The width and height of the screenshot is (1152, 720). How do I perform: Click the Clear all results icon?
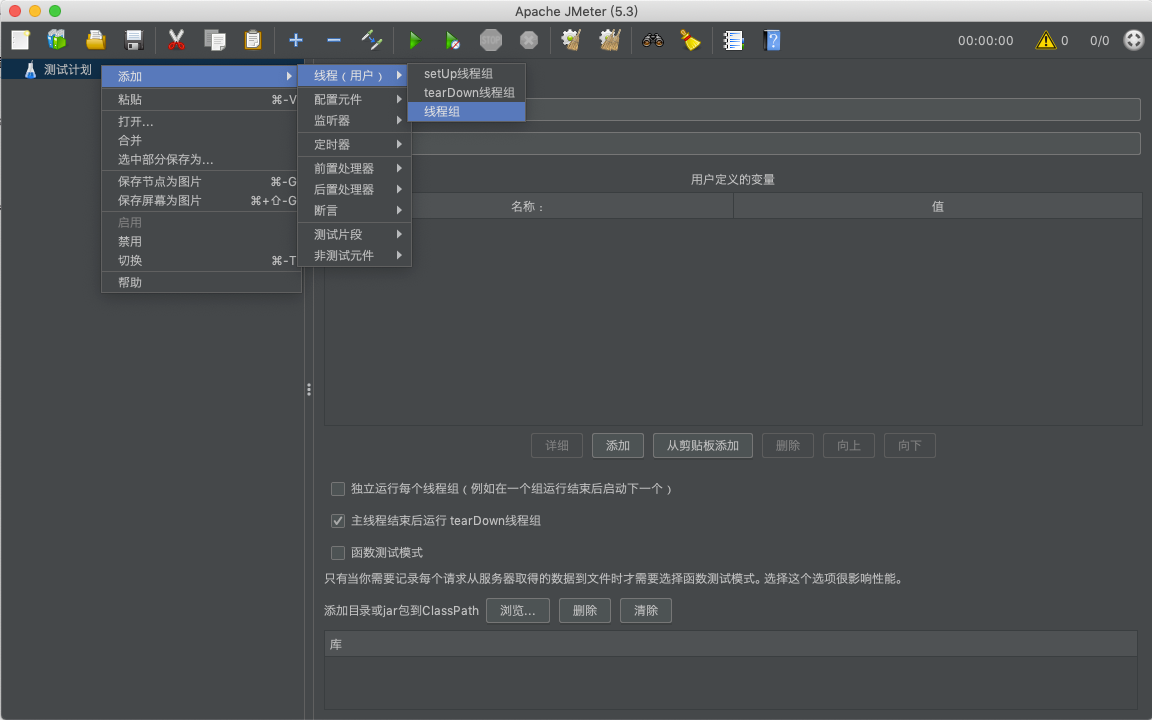tap(610, 40)
